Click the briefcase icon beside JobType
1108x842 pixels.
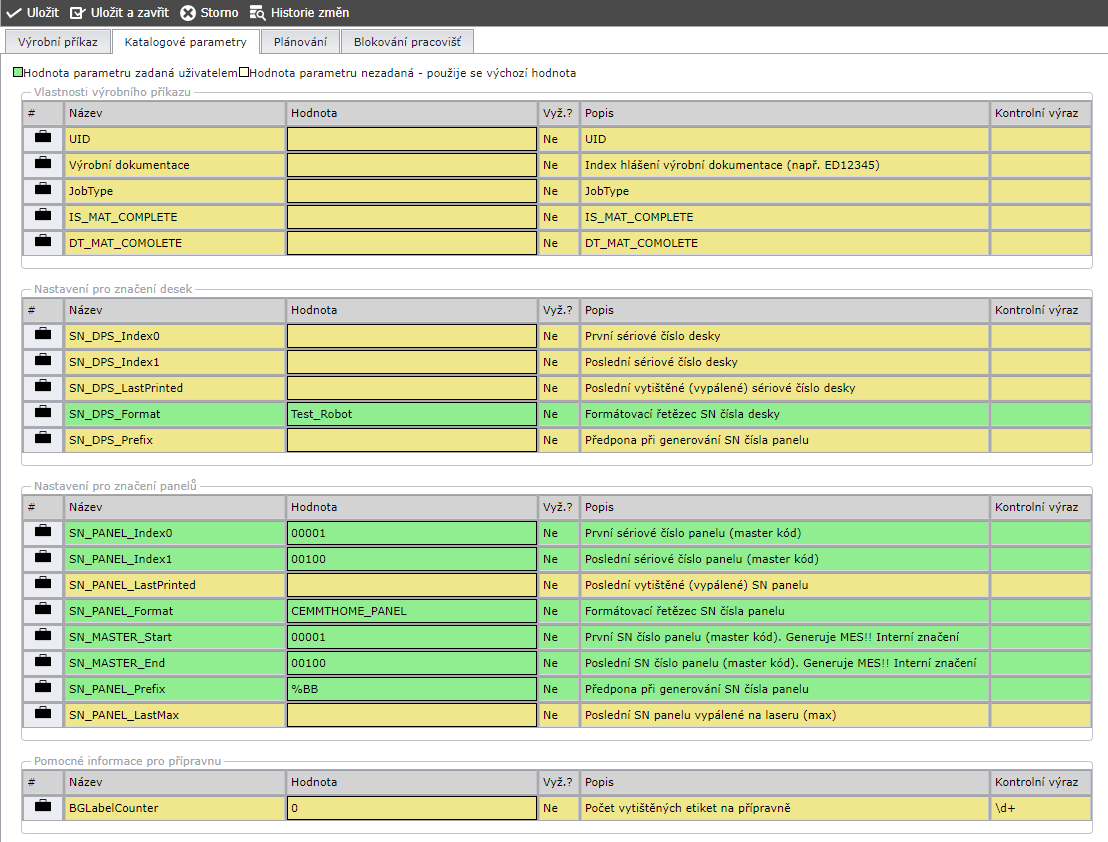(x=42, y=190)
